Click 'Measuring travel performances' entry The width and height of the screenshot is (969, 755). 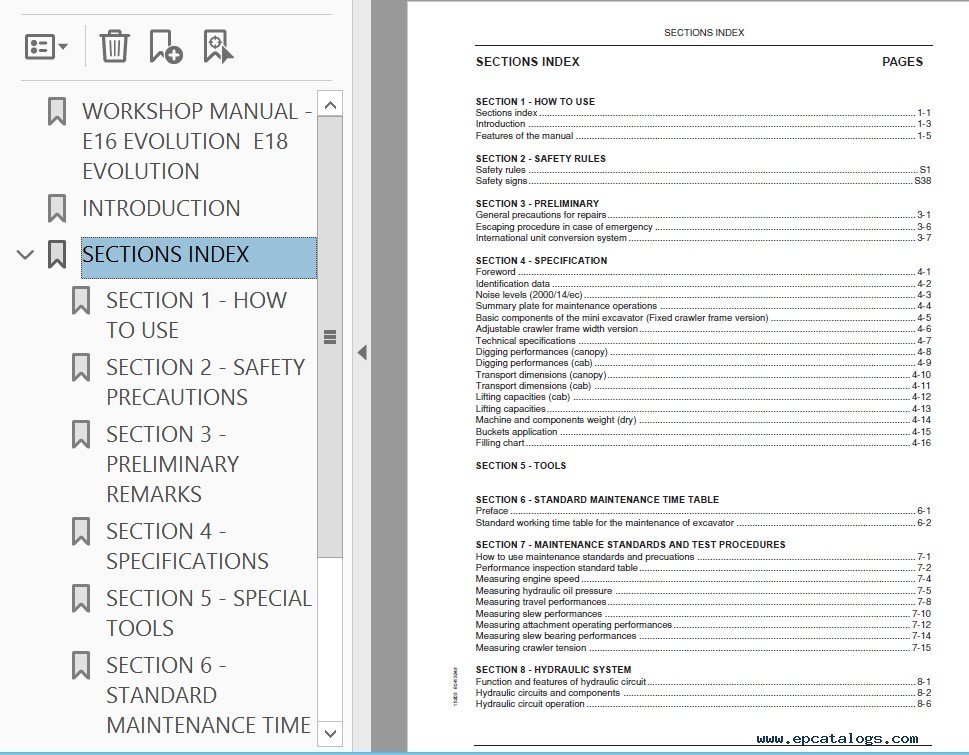coord(703,602)
